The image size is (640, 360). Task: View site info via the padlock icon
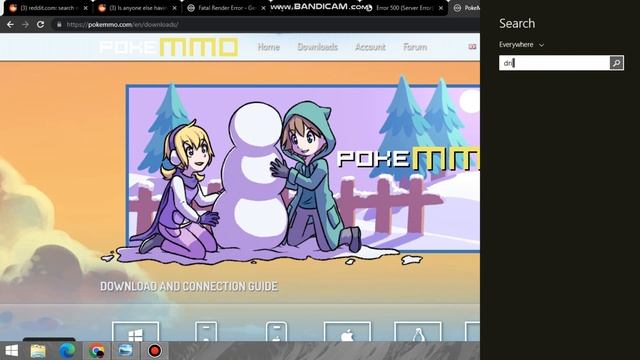[x=59, y=24]
